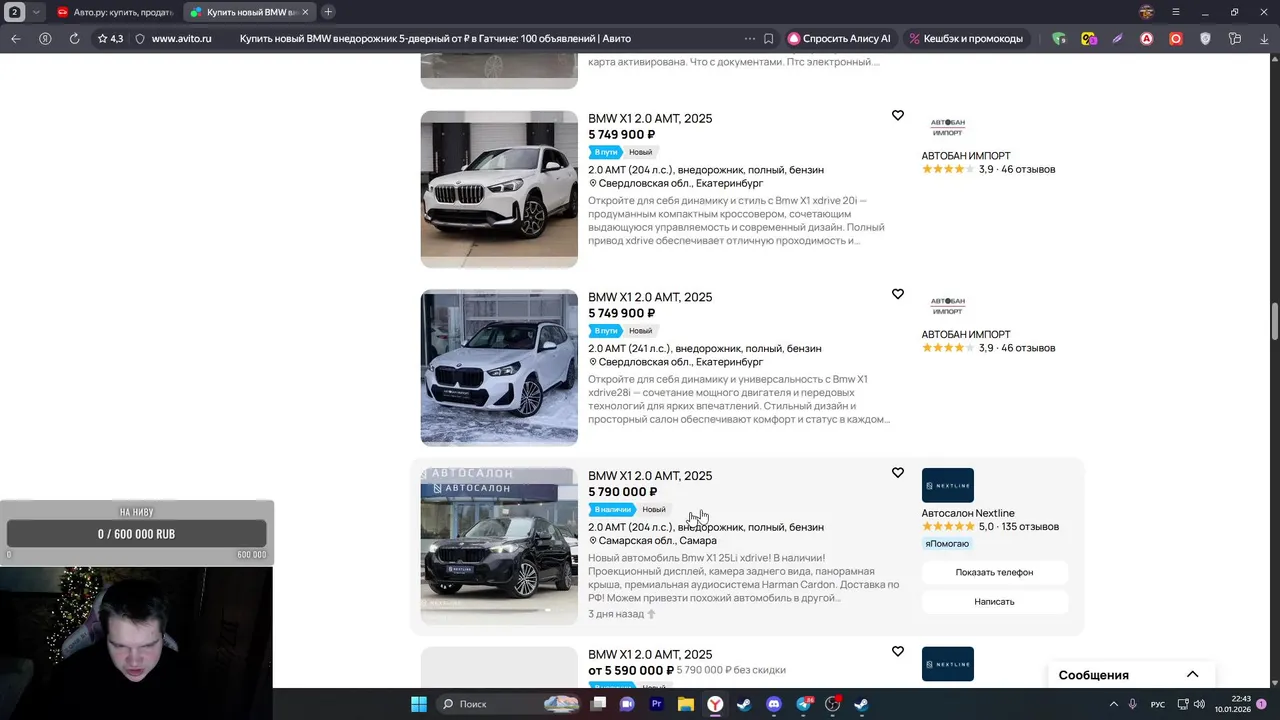Open the browser hamburger menu

(1176, 12)
